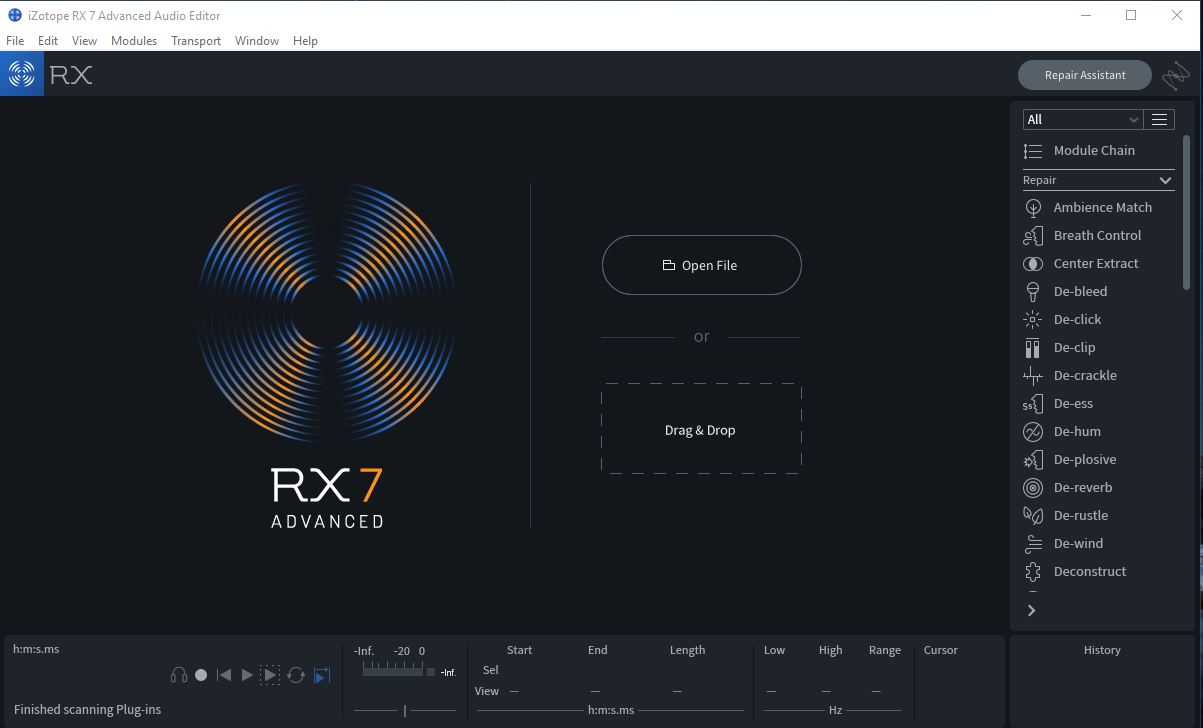Open the Transport menu
This screenshot has width=1203, height=728.
coord(196,40)
